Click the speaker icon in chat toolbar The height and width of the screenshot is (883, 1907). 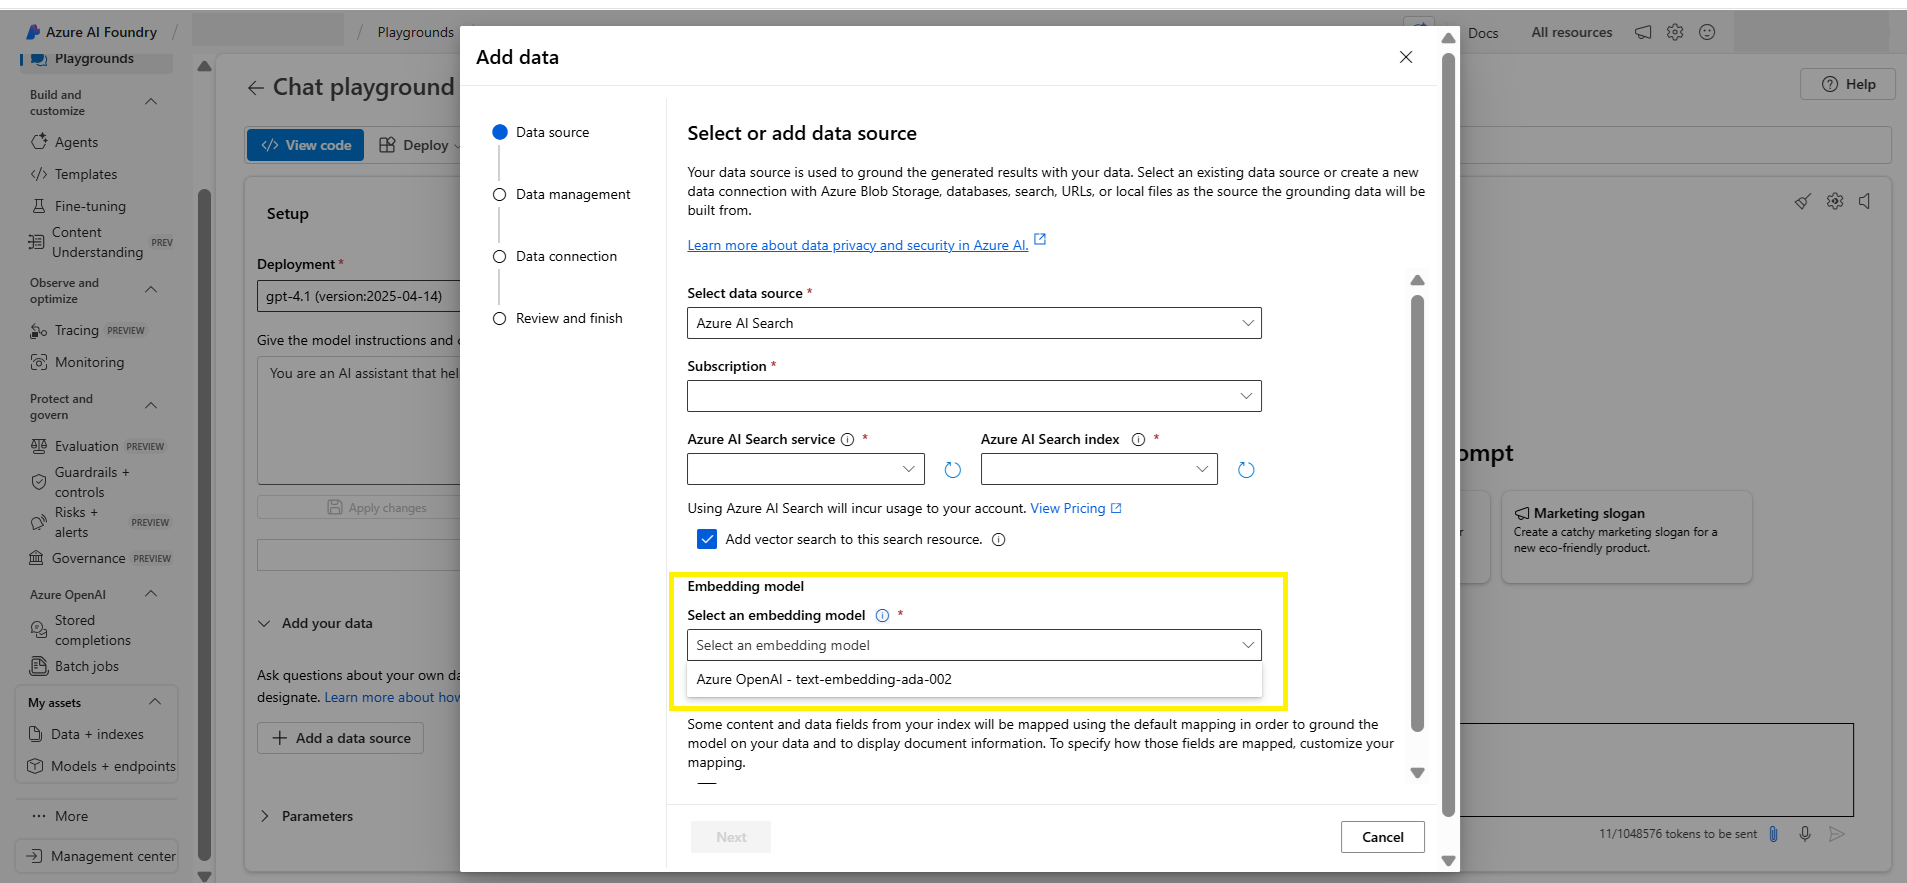click(x=1865, y=201)
